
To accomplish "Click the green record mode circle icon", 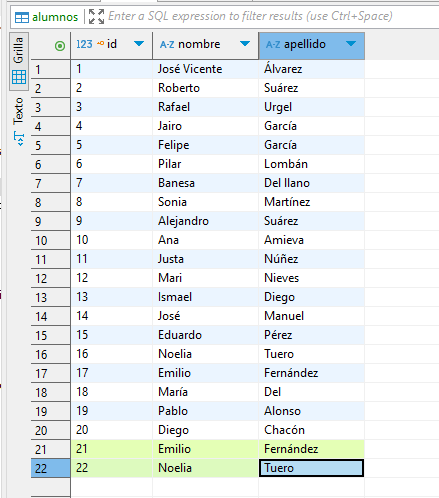I will [x=60, y=46].
